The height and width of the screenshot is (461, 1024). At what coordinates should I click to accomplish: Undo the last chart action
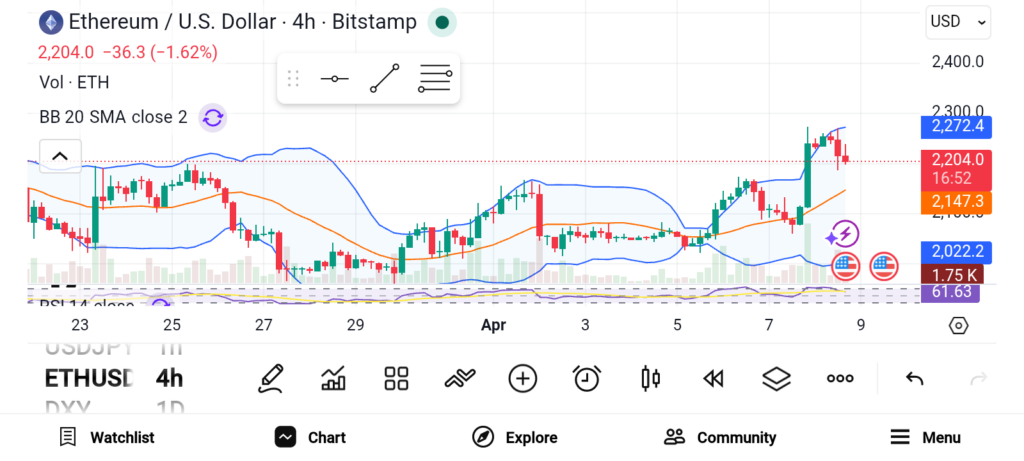914,378
